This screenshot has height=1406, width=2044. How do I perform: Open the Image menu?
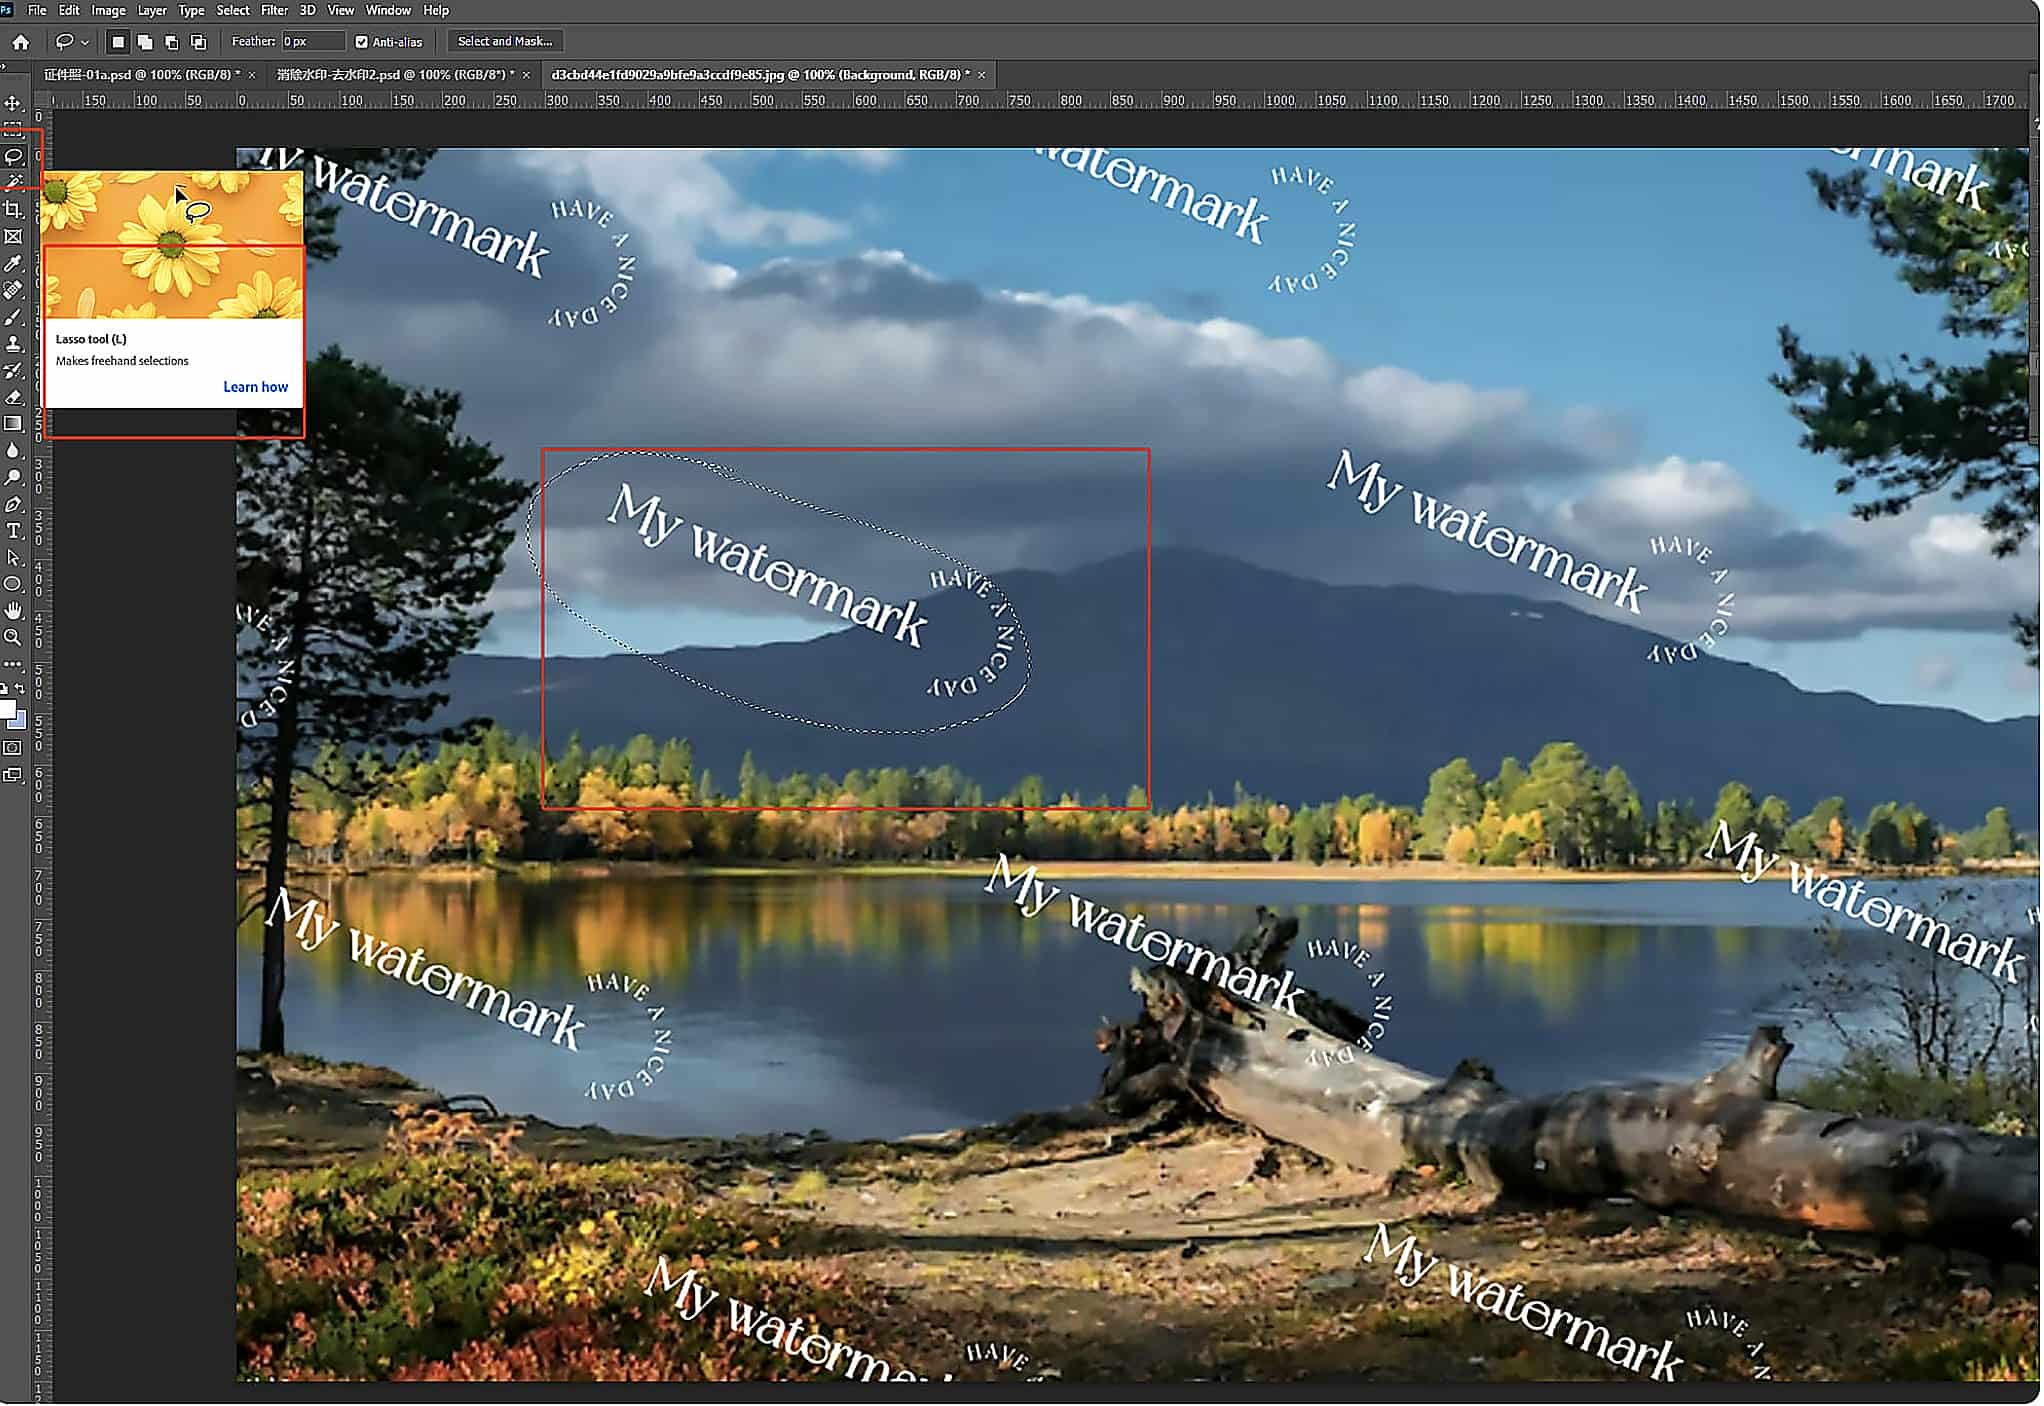[108, 10]
